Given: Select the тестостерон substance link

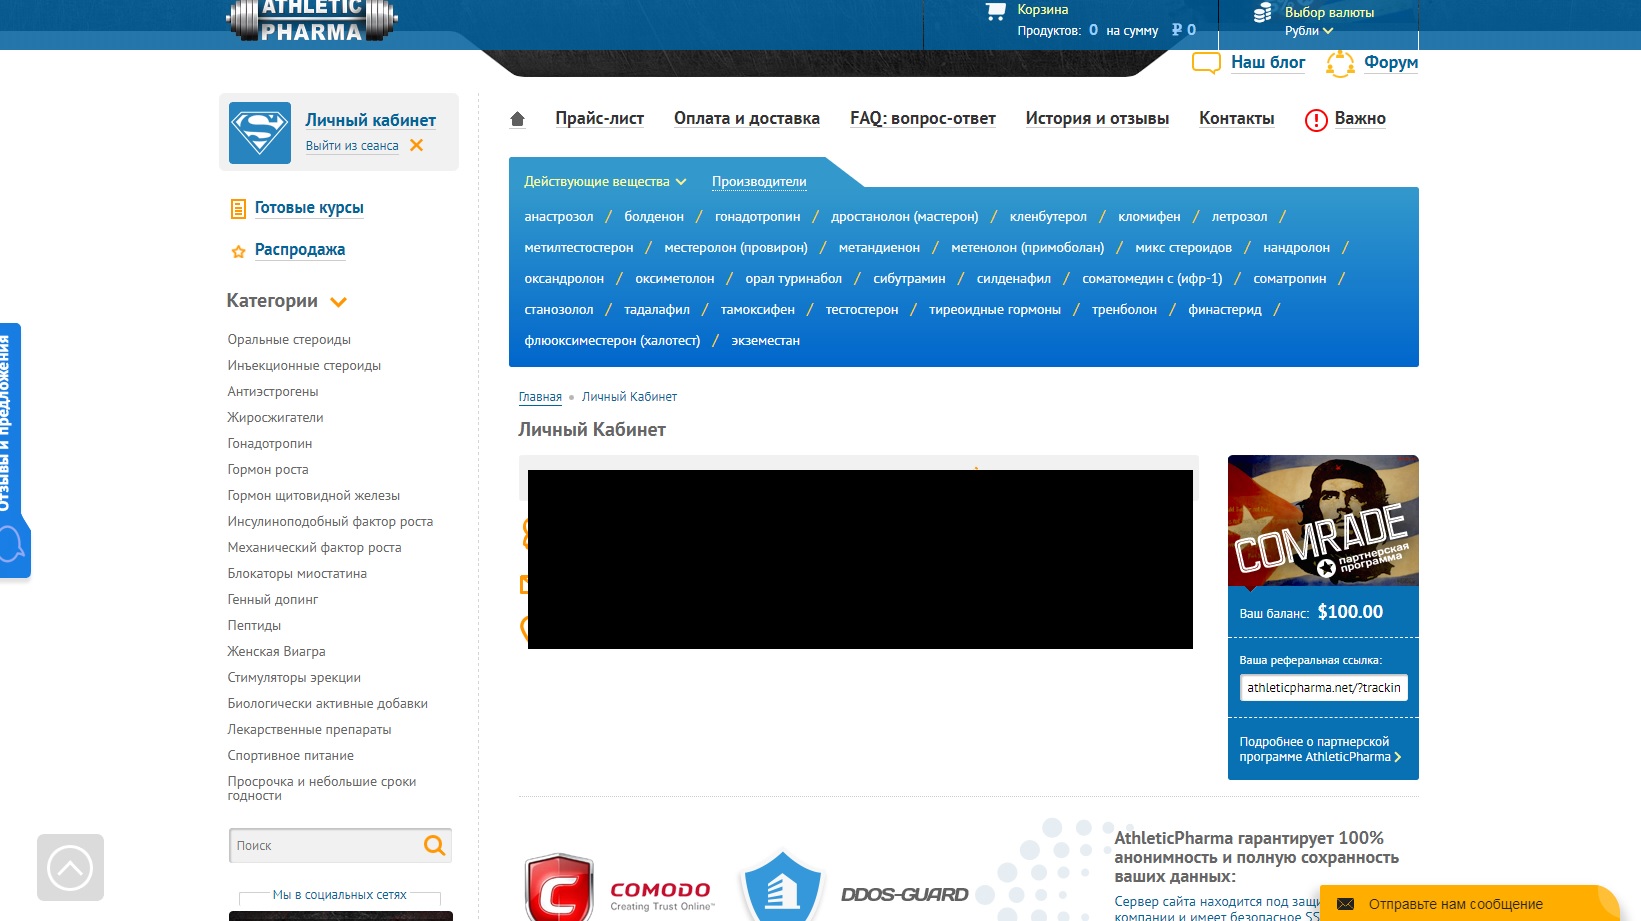Looking at the screenshot, I should click(861, 310).
